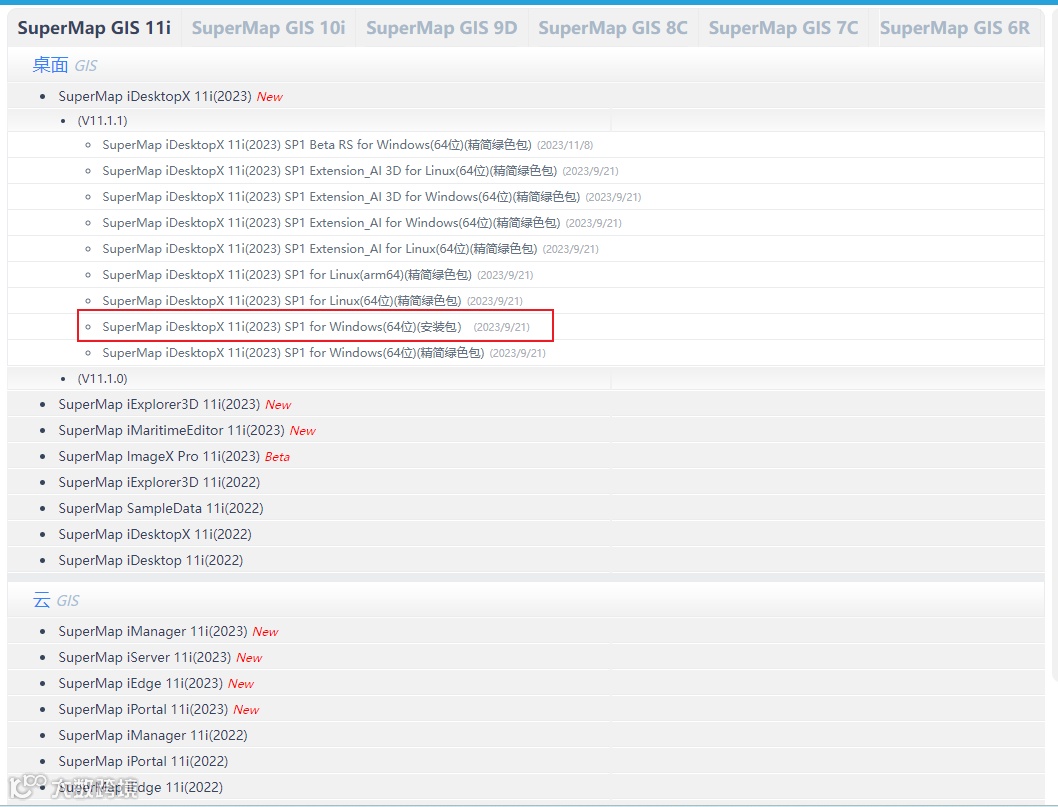
Task: Expand SuperMap iPortal 11i(2022)
Action: pyautogui.click(x=143, y=761)
